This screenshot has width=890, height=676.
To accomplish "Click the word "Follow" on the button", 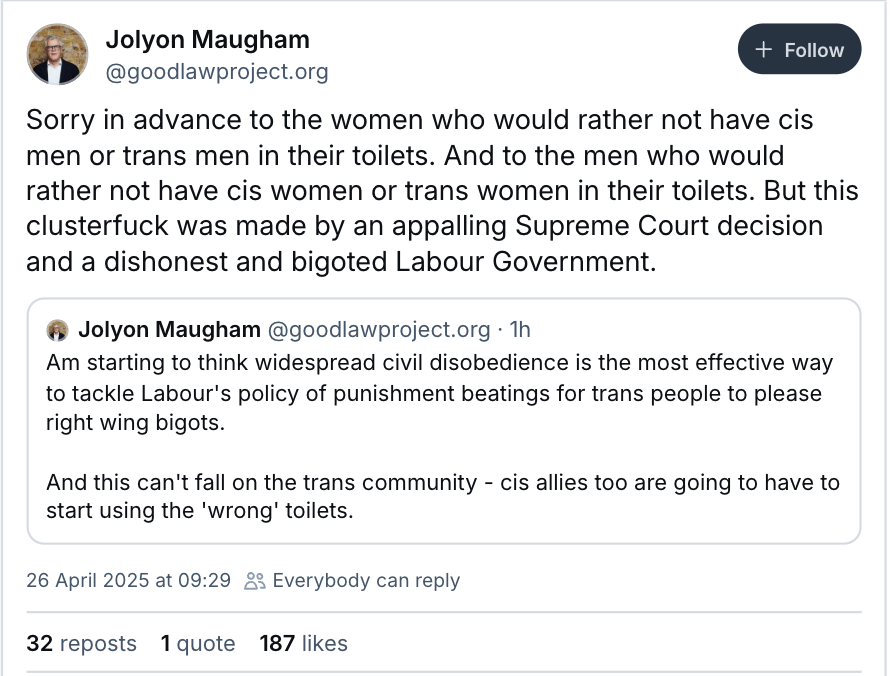I will (814, 50).
